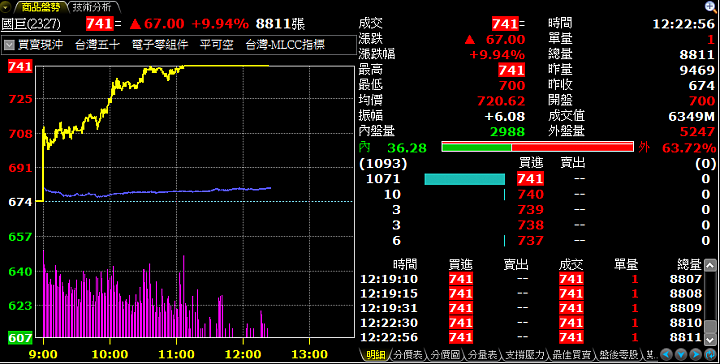Screen dimensions: 720x364
Task: Click the best bid price 741 in order book
Action: [530, 179]
